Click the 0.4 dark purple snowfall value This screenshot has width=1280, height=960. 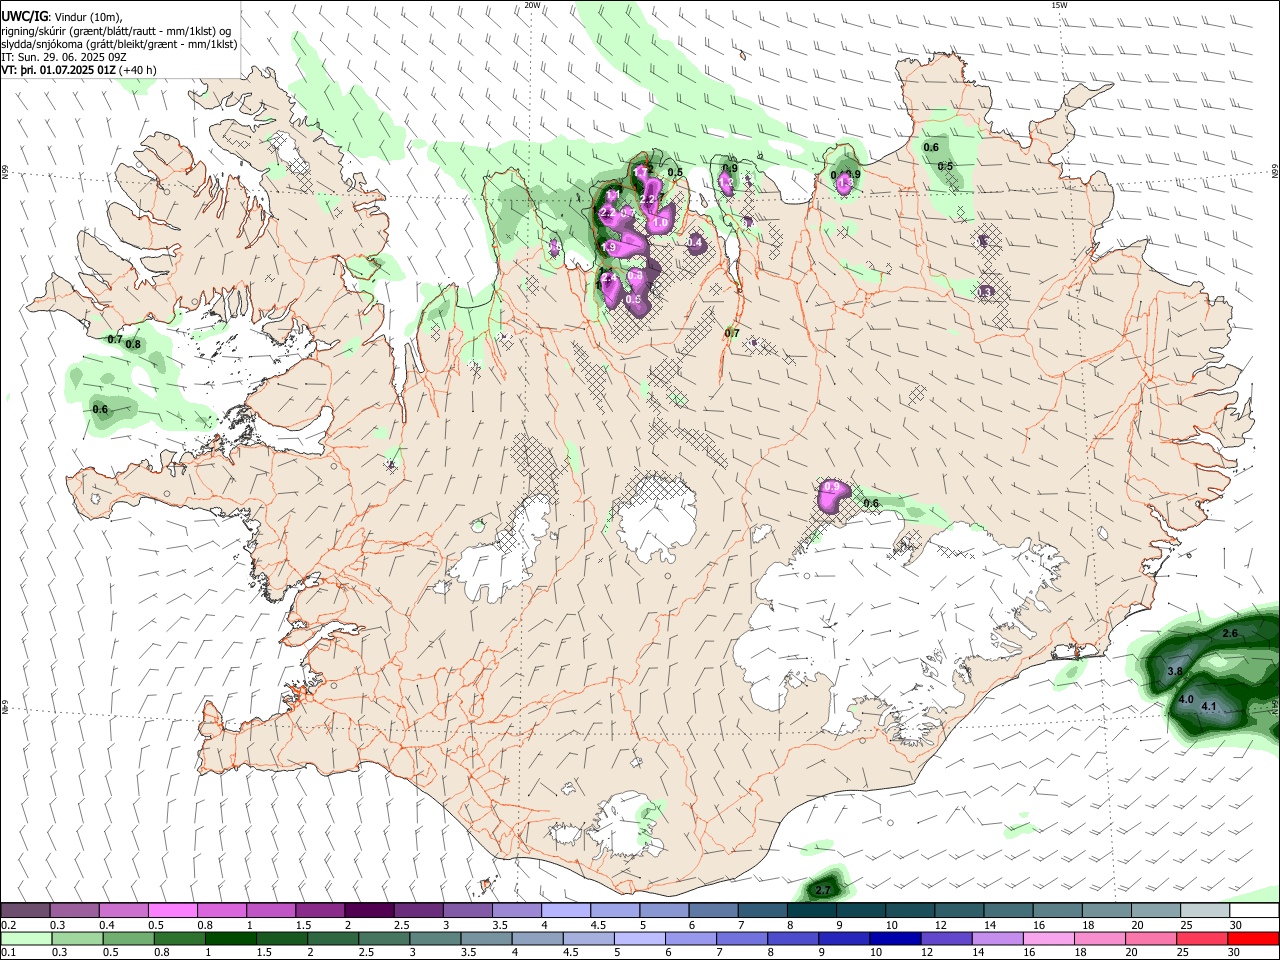pyautogui.click(x=694, y=242)
